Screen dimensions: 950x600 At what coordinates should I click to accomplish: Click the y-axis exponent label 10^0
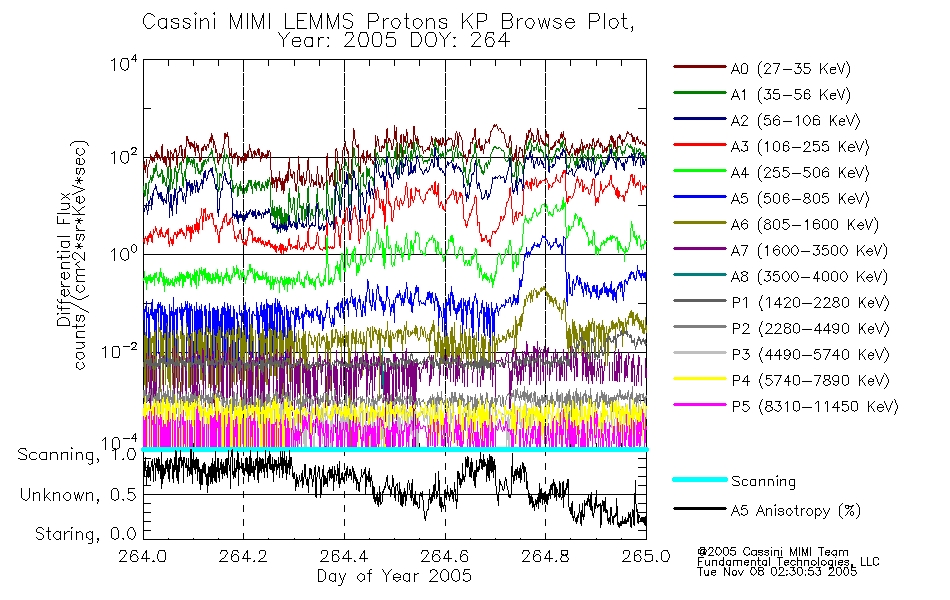[124, 253]
